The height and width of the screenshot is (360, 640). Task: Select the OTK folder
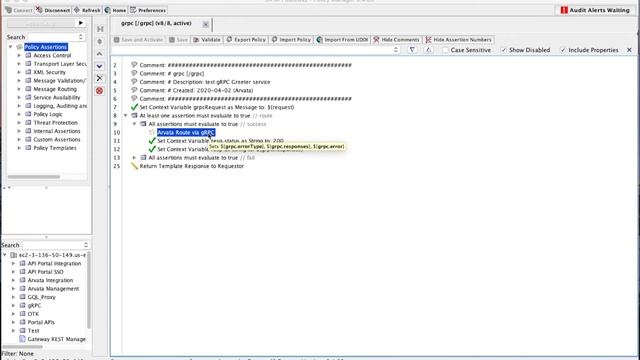point(33,314)
